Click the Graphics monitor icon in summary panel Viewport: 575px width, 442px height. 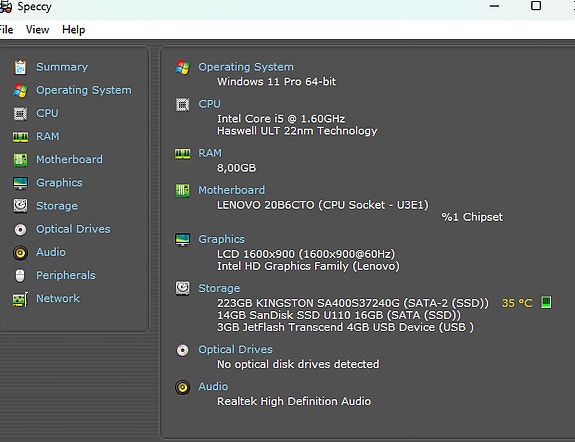pos(183,240)
